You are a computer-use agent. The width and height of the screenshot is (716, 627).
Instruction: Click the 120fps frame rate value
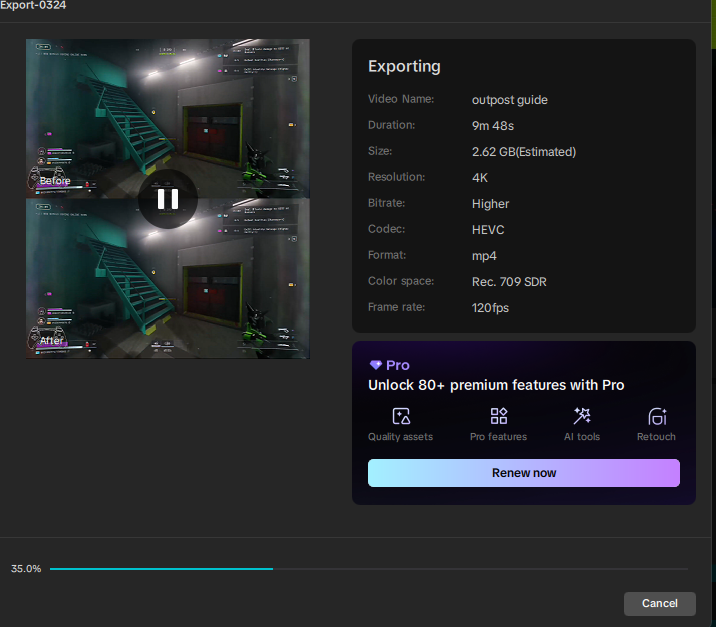[x=490, y=308]
